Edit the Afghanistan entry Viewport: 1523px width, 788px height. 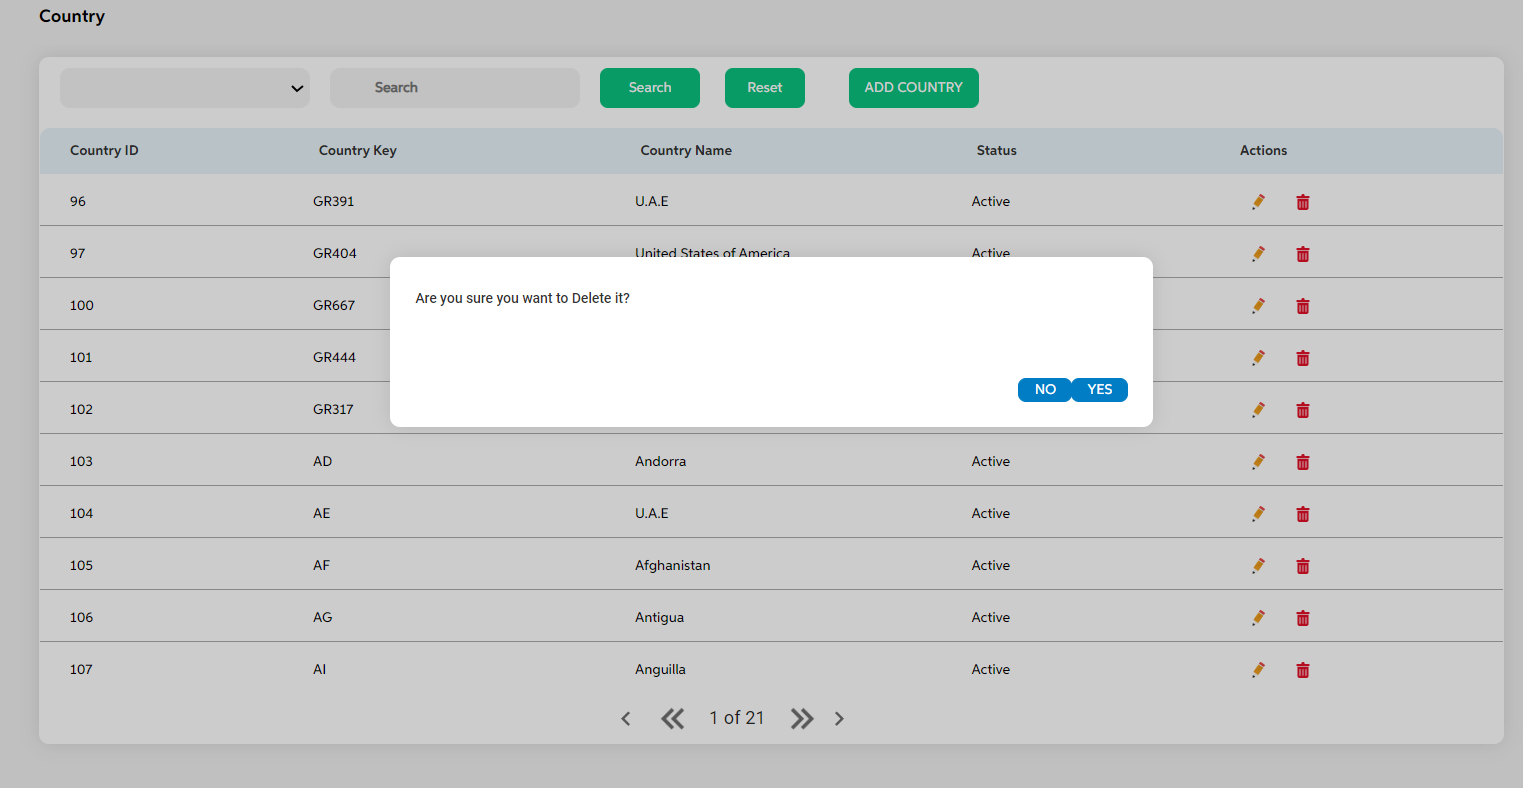point(1258,566)
